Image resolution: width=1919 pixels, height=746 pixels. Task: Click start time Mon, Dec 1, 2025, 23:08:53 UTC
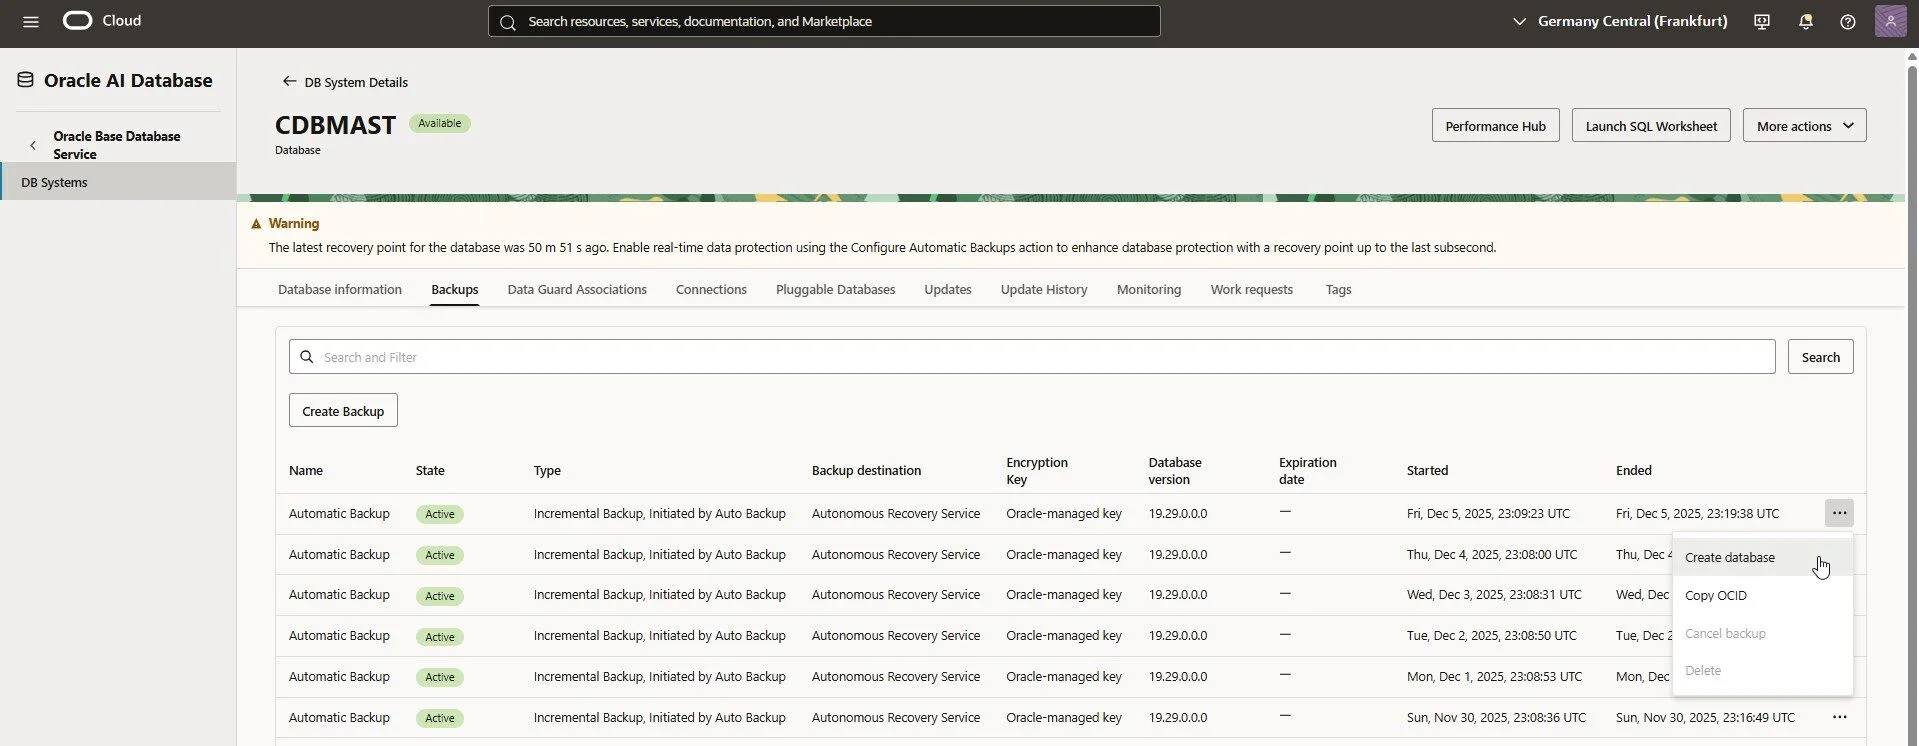[x=1494, y=676]
